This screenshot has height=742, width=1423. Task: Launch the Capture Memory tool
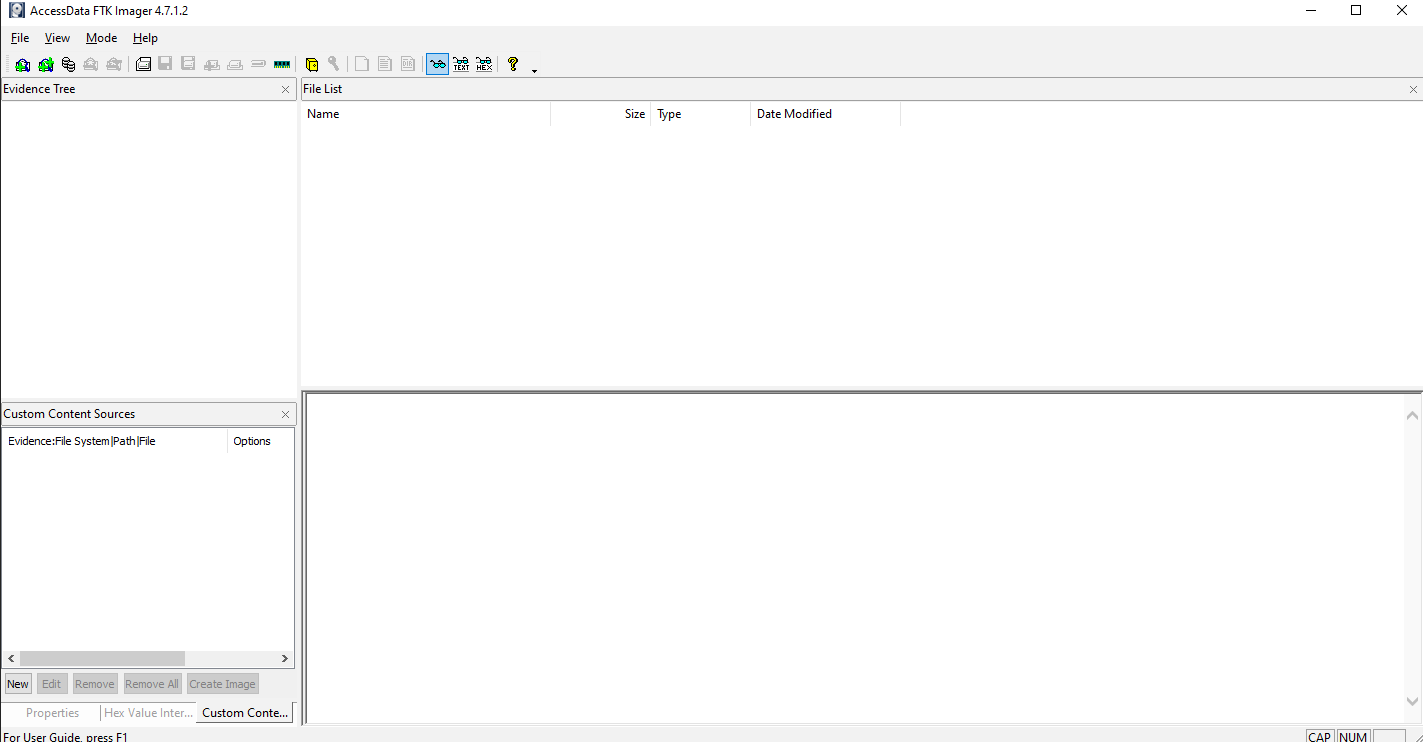pos(282,64)
